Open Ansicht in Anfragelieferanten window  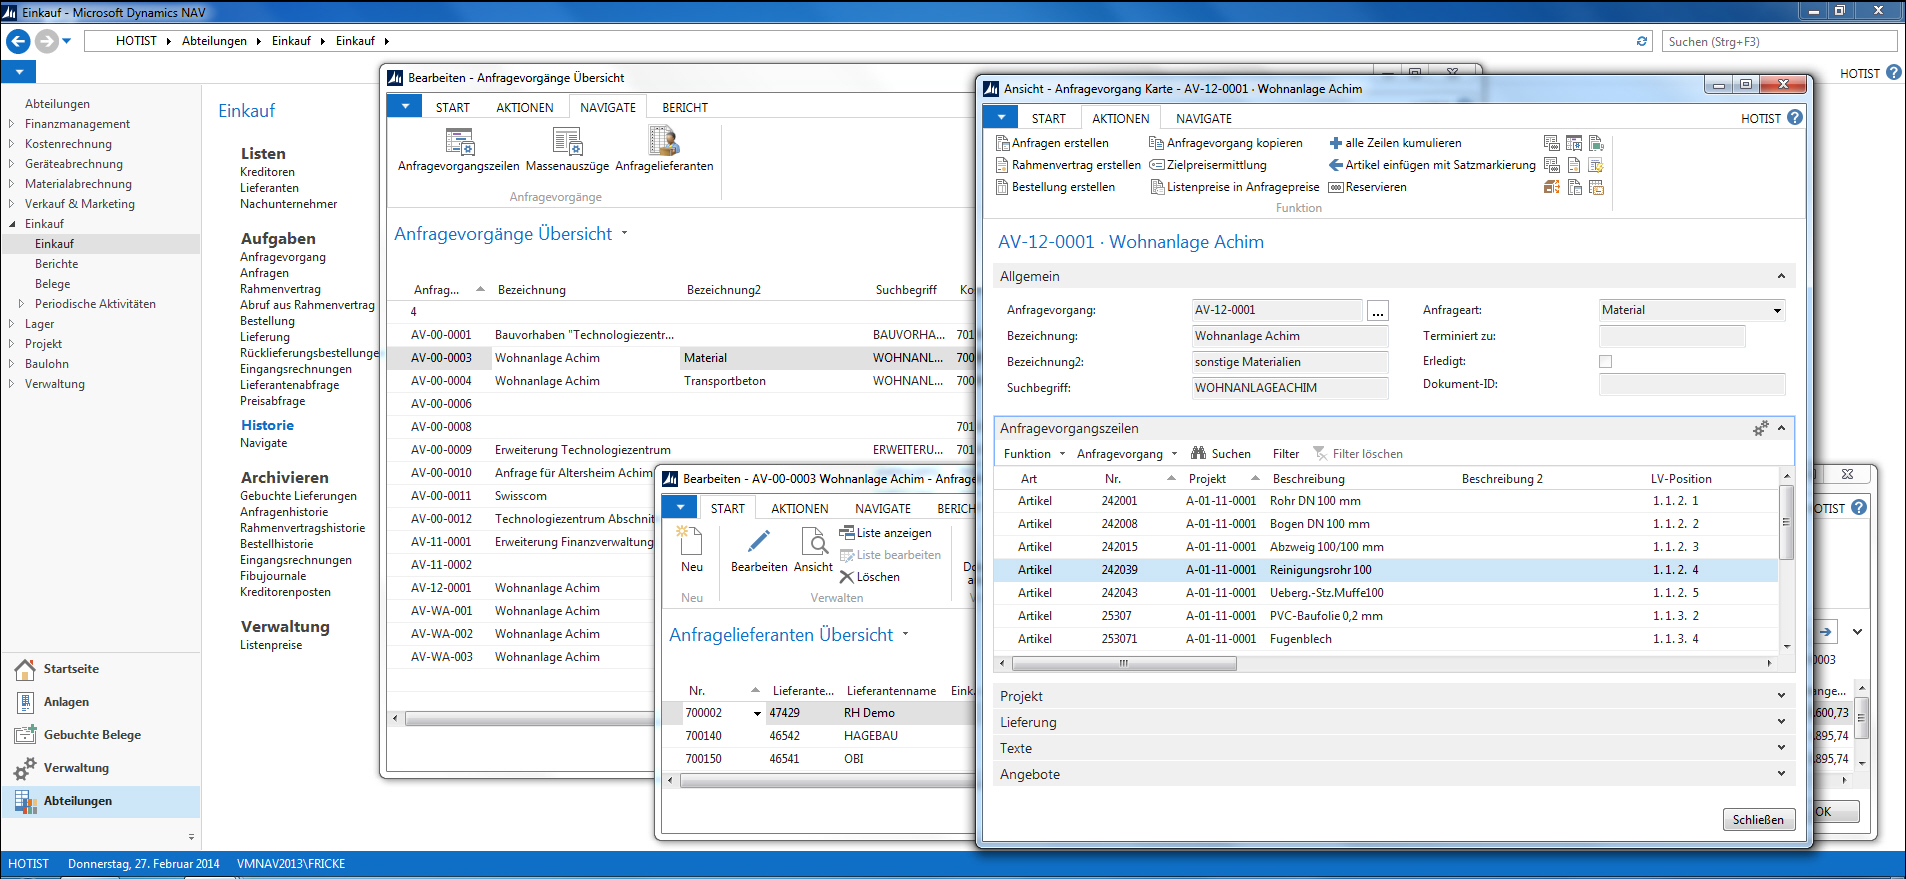pos(813,550)
